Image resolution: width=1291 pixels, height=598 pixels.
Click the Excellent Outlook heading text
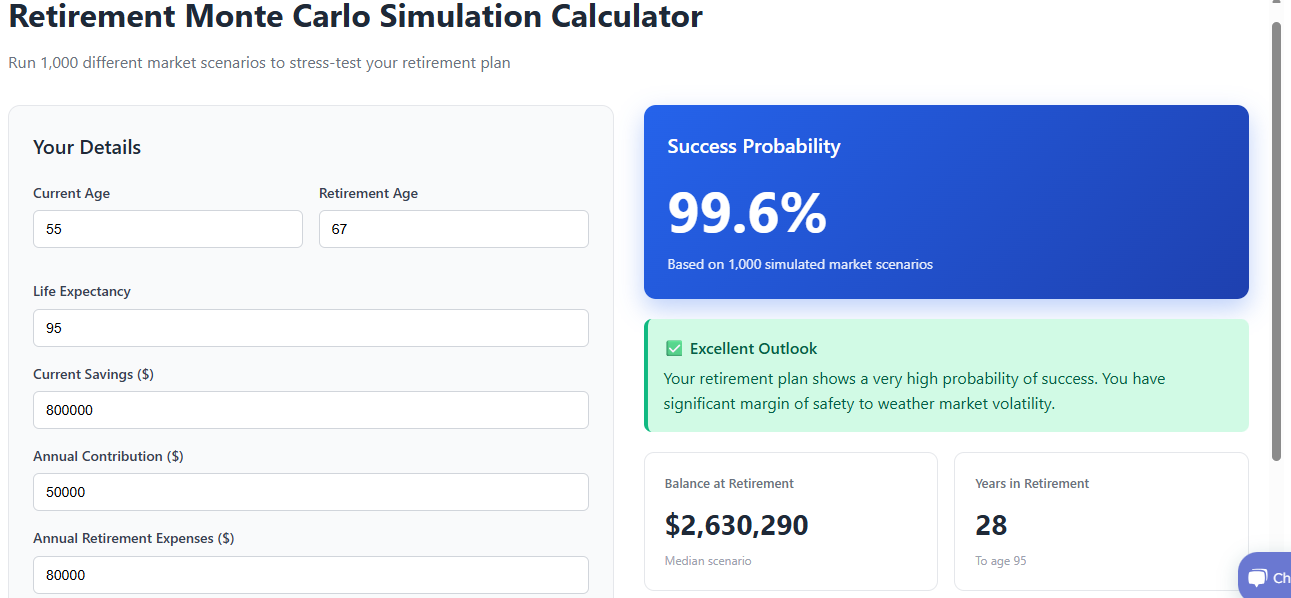pyautogui.click(x=753, y=349)
